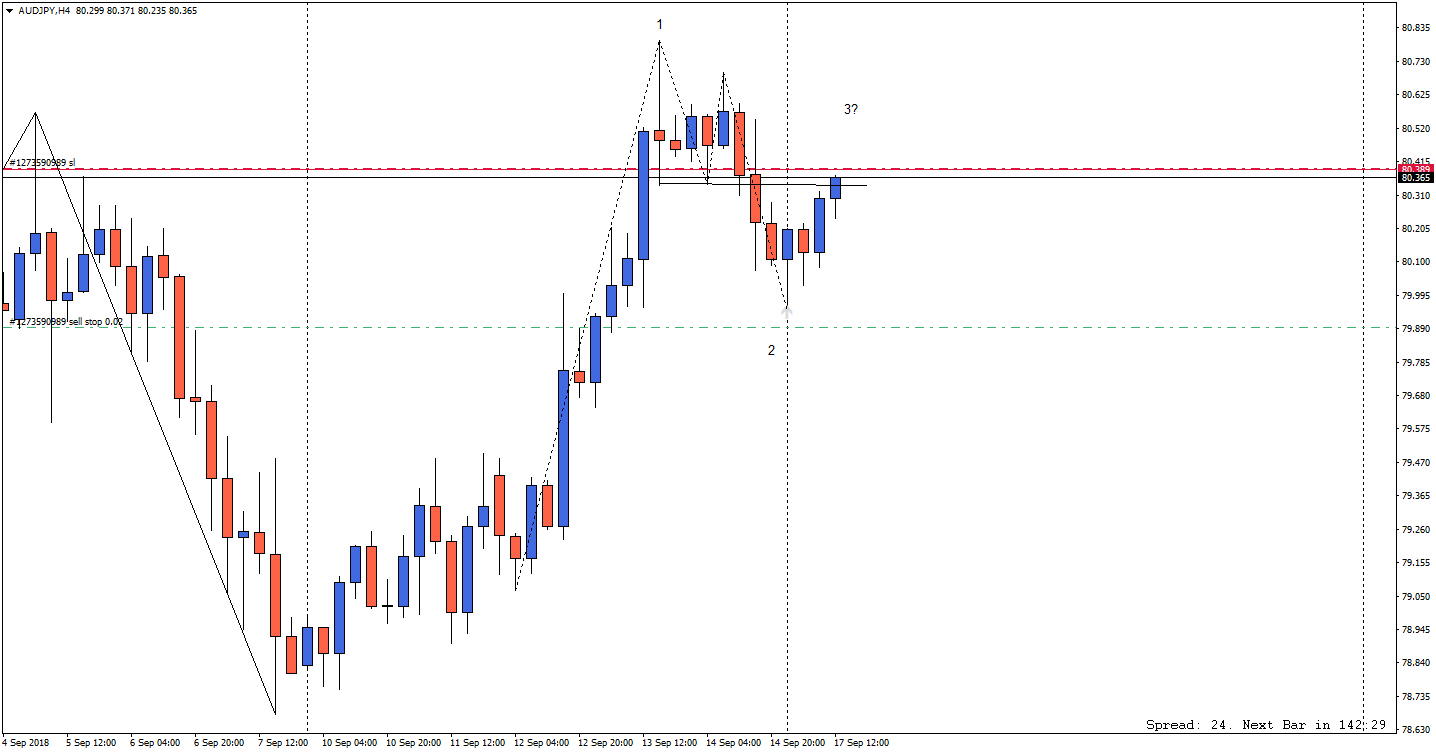Click the 79.155 price scale label
This screenshot has width=1436, height=754.
(x=1414, y=563)
